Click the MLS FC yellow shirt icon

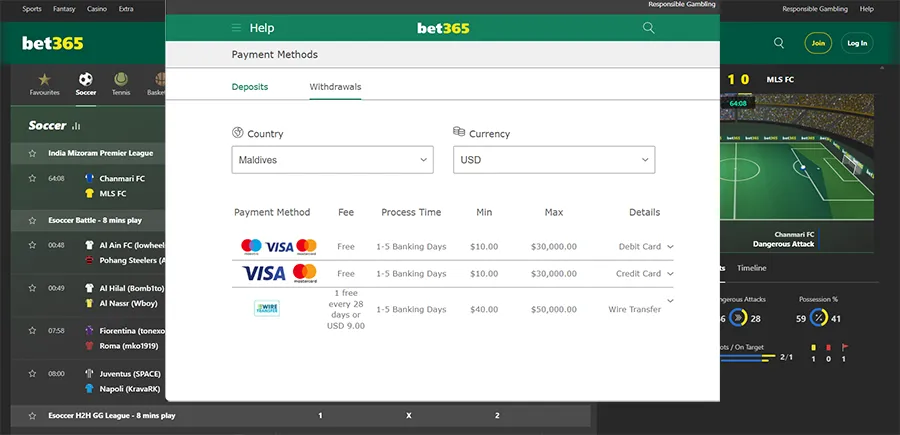(90, 193)
